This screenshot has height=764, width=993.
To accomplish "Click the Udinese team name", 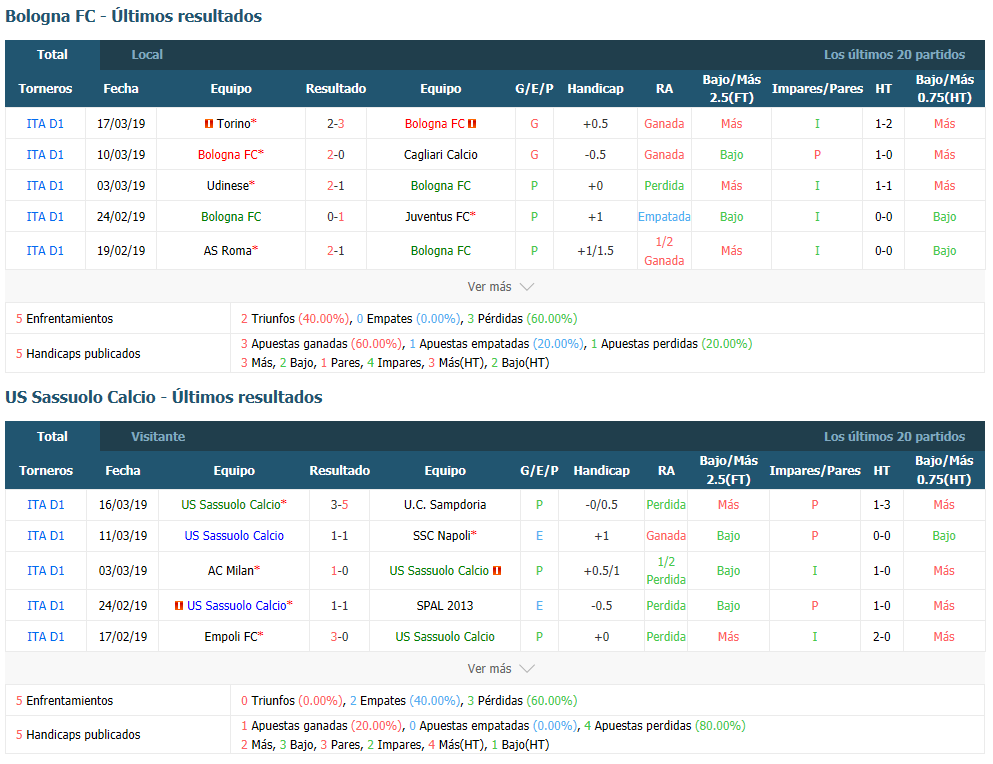I will (x=228, y=186).
